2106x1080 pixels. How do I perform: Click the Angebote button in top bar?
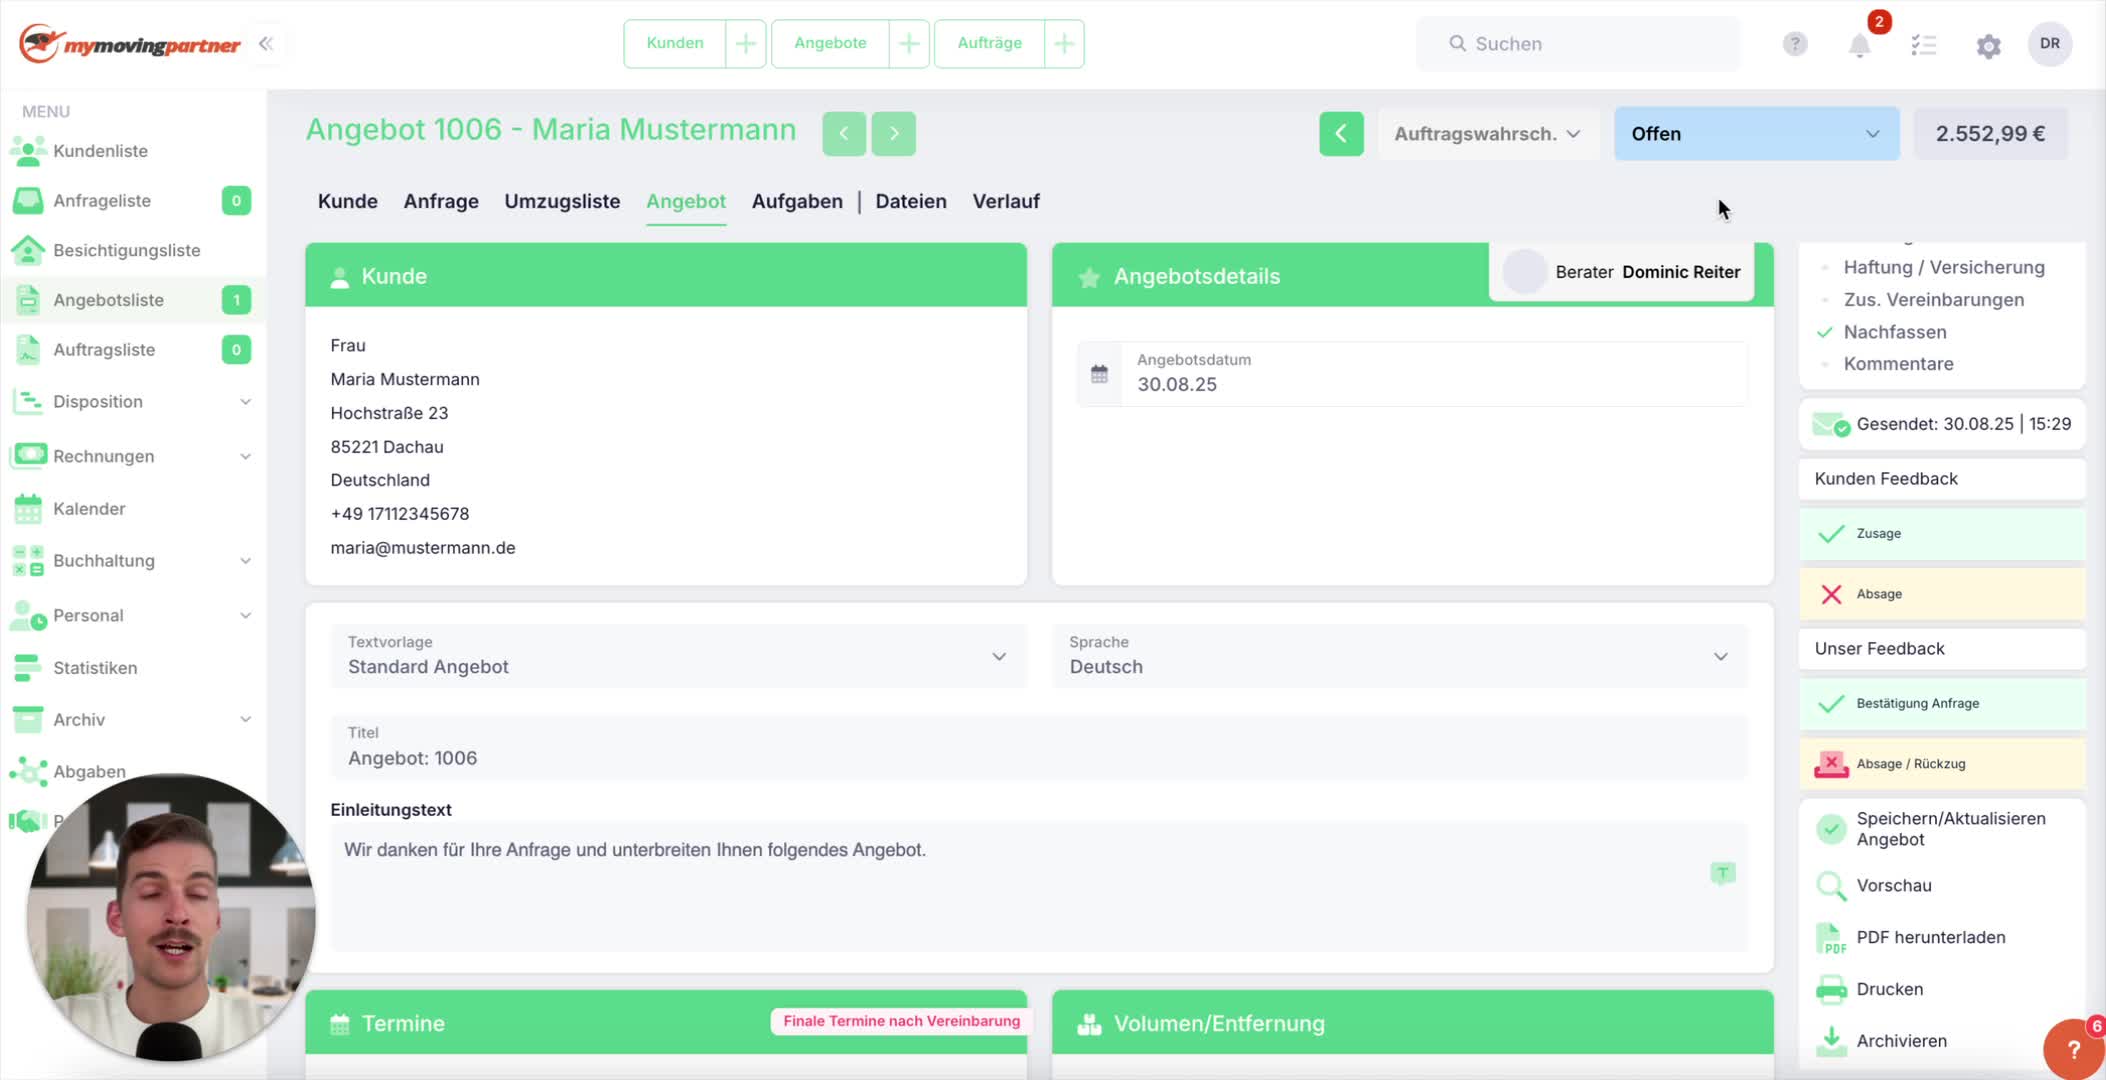pos(830,44)
